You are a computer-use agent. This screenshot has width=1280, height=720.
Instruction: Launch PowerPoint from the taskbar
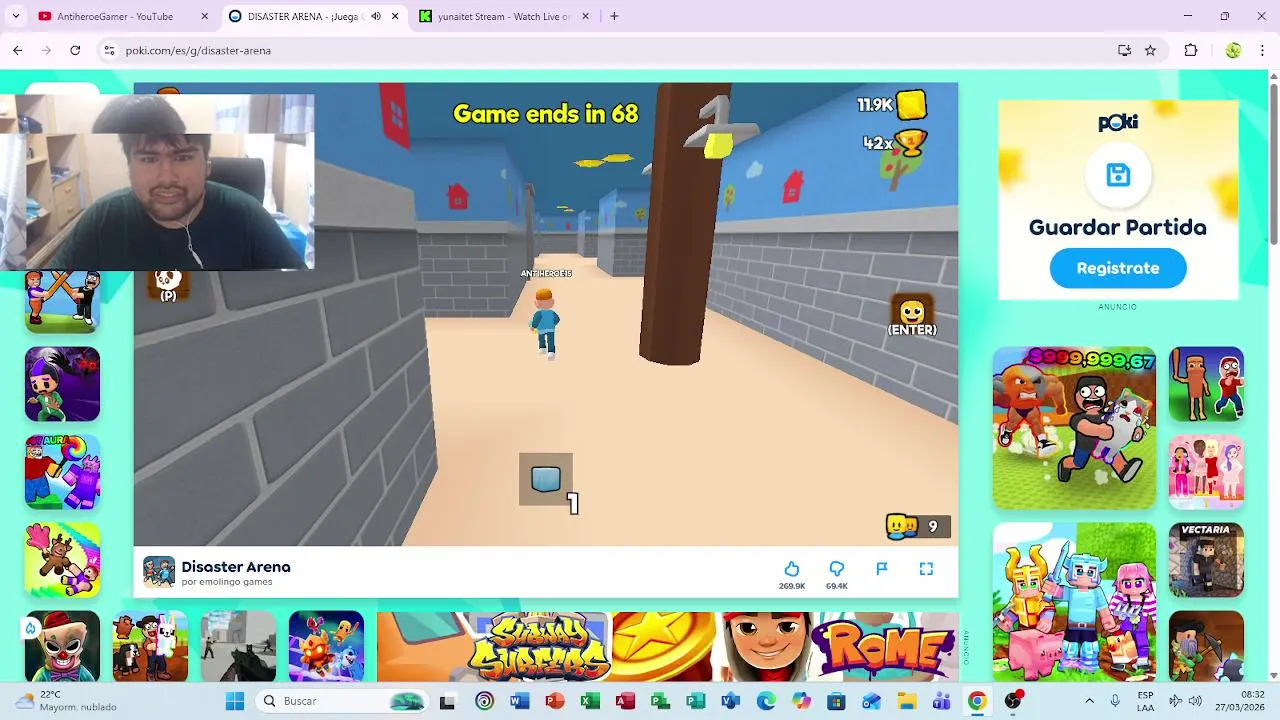(555, 701)
